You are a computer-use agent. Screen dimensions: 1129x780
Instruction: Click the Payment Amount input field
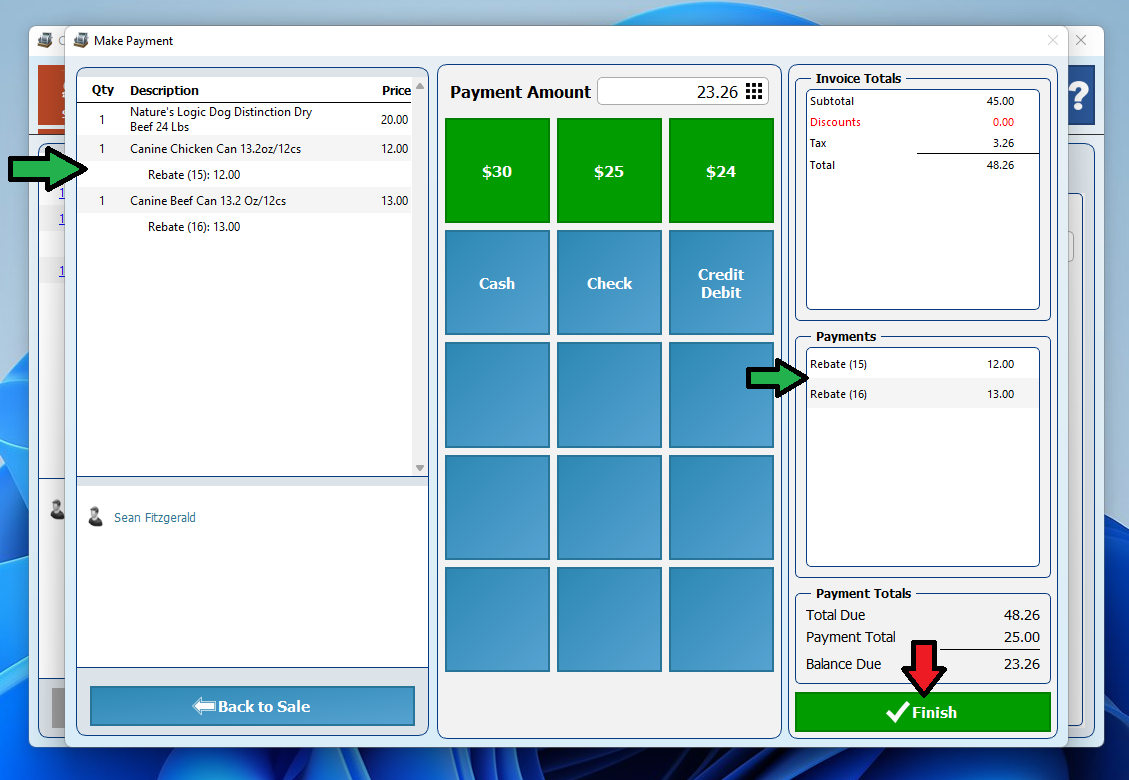point(668,92)
